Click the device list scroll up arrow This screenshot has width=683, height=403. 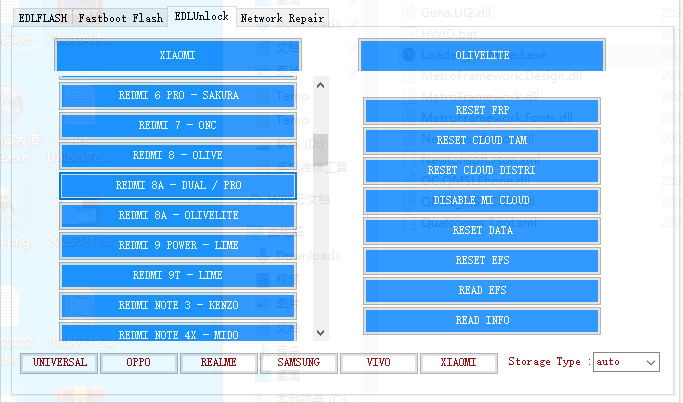click(x=321, y=85)
